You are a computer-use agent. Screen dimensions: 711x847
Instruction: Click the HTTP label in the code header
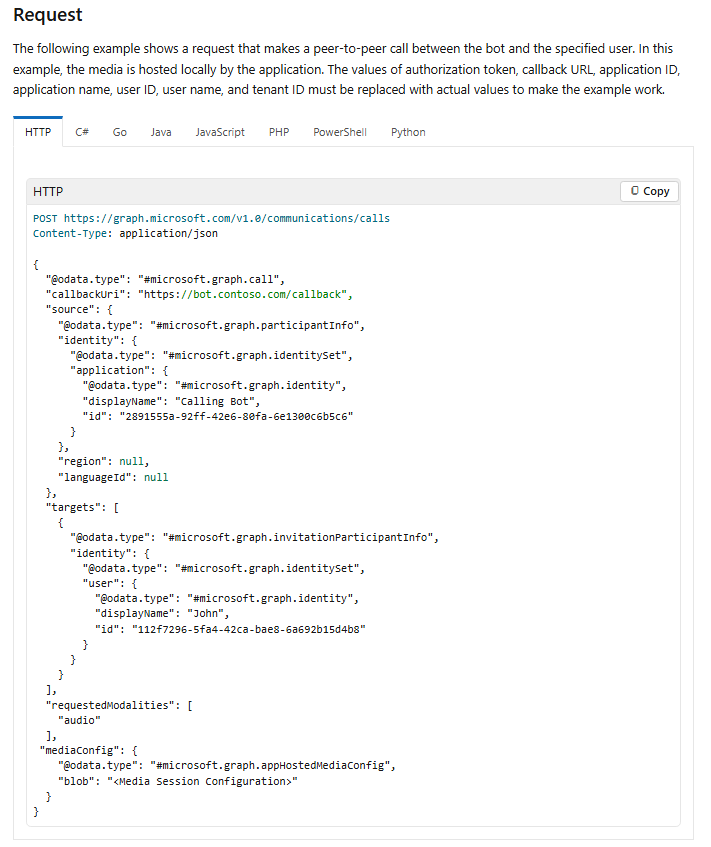[x=48, y=192]
